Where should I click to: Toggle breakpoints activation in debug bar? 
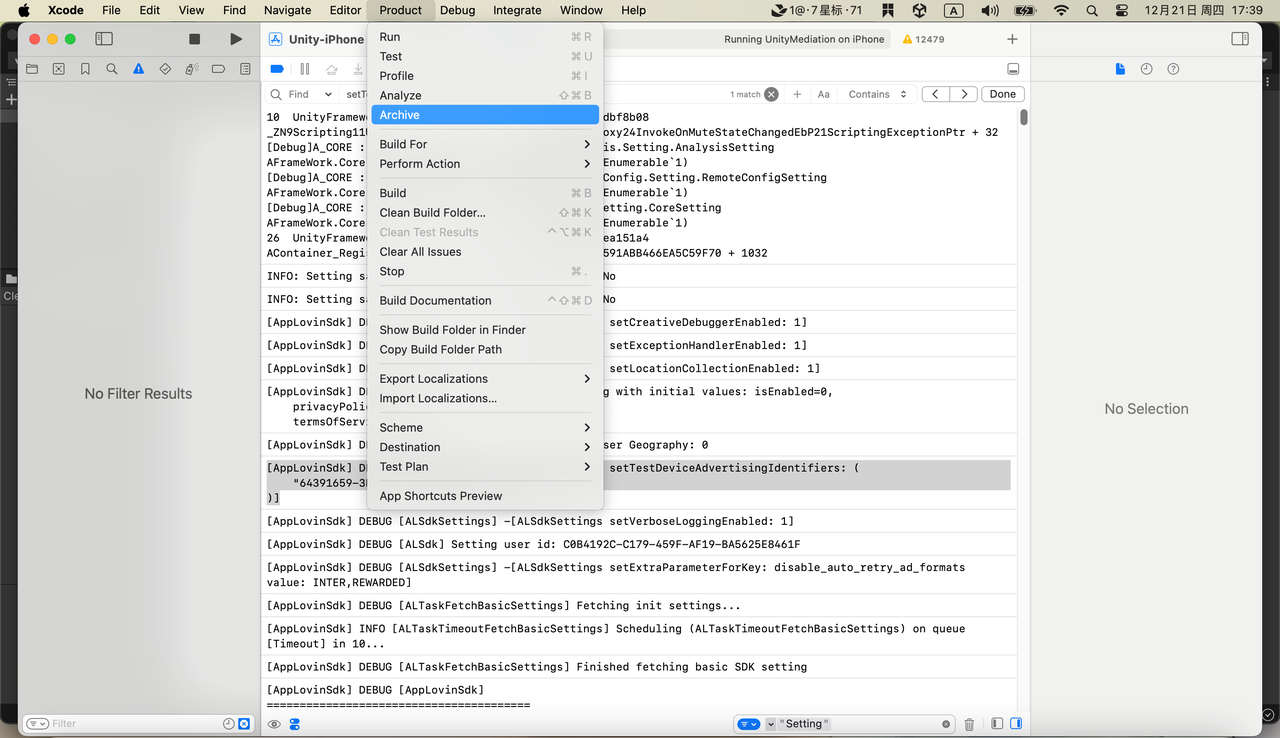[277, 69]
